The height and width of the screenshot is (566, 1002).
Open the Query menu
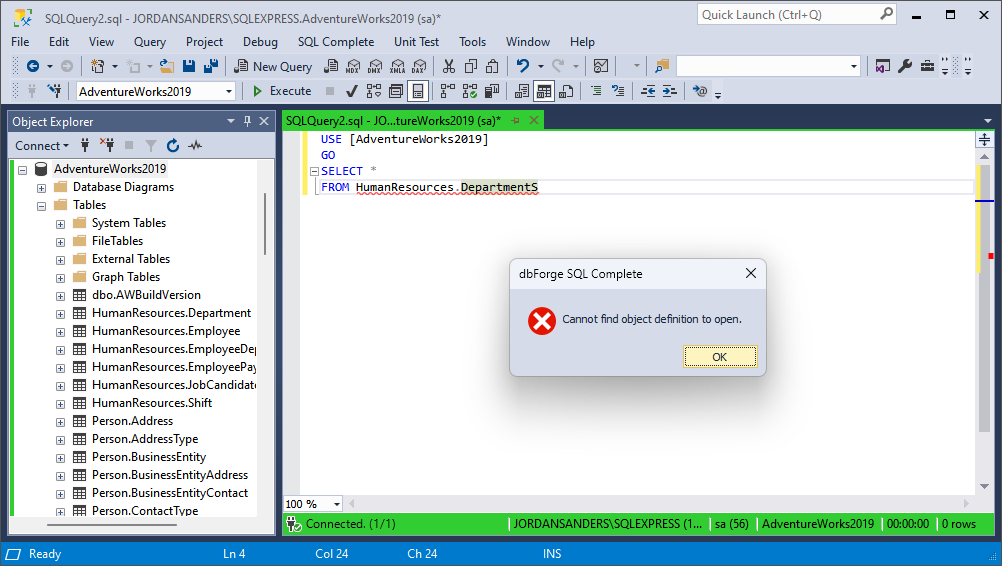click(150, 42)
